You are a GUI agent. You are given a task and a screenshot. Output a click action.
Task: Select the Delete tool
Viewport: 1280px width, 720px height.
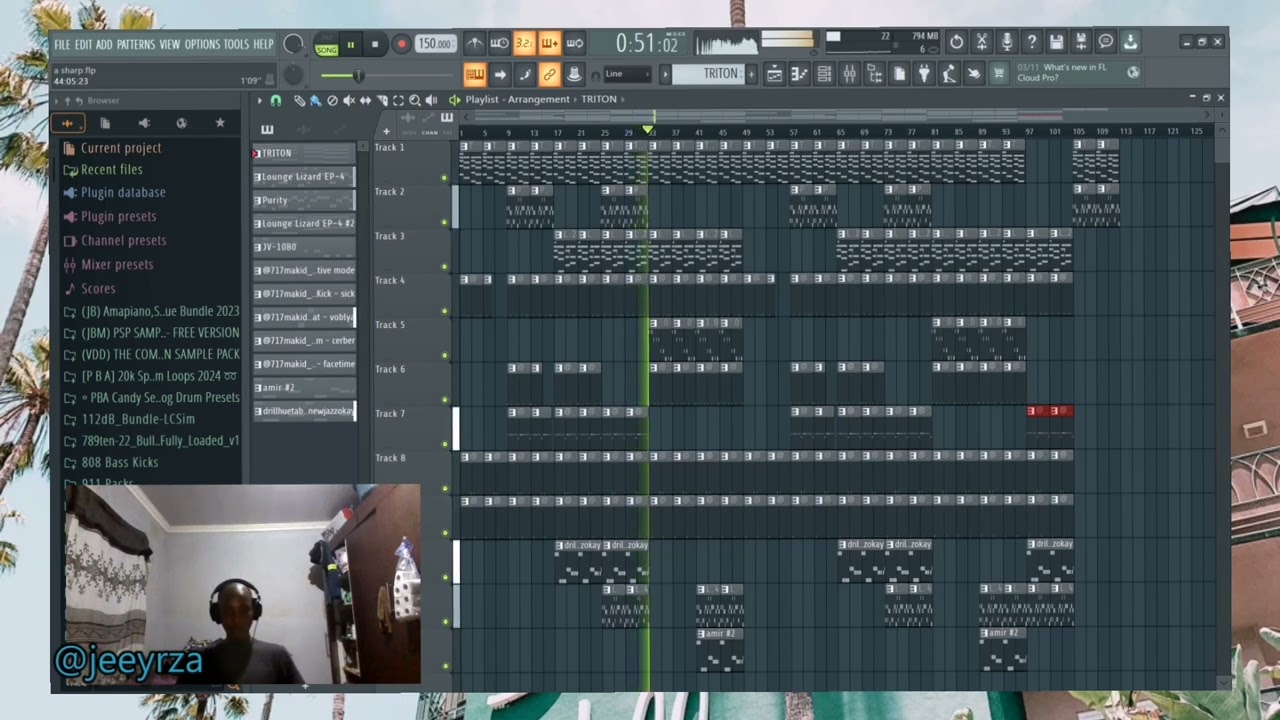(332, 100)
